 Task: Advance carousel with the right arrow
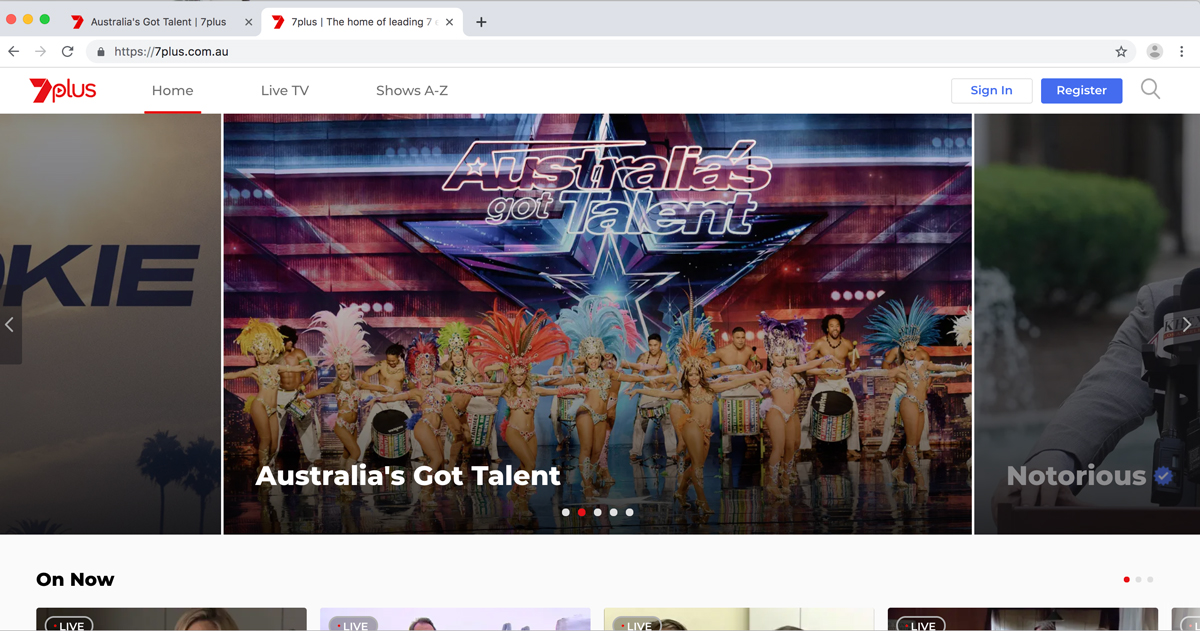click(1187, 325)
